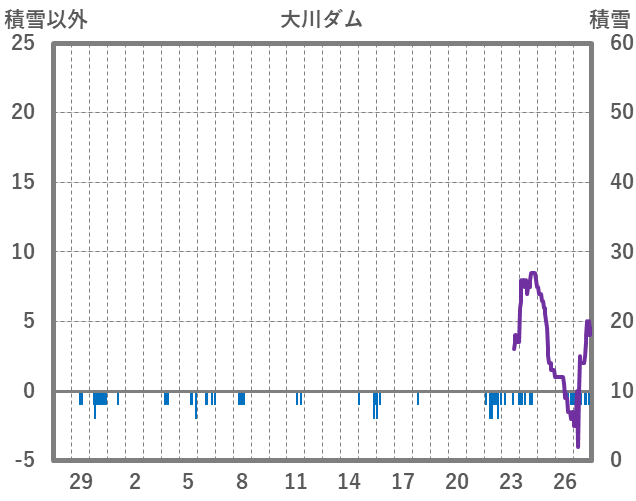Select the date label 2 on x-axis

[x=135, y=479]
